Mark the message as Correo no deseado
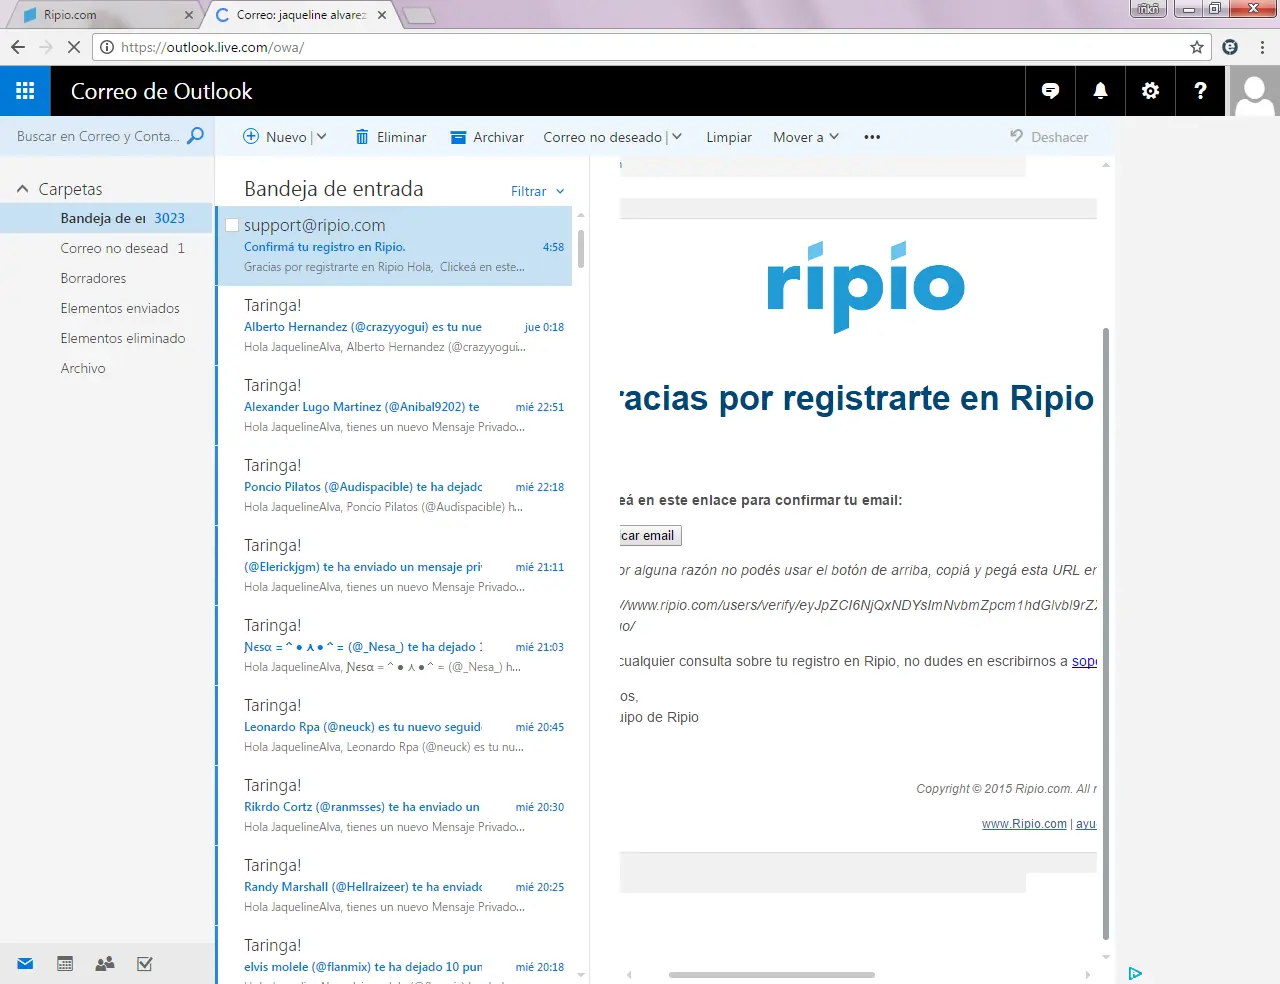1280x984 pixels. [603, 137]
